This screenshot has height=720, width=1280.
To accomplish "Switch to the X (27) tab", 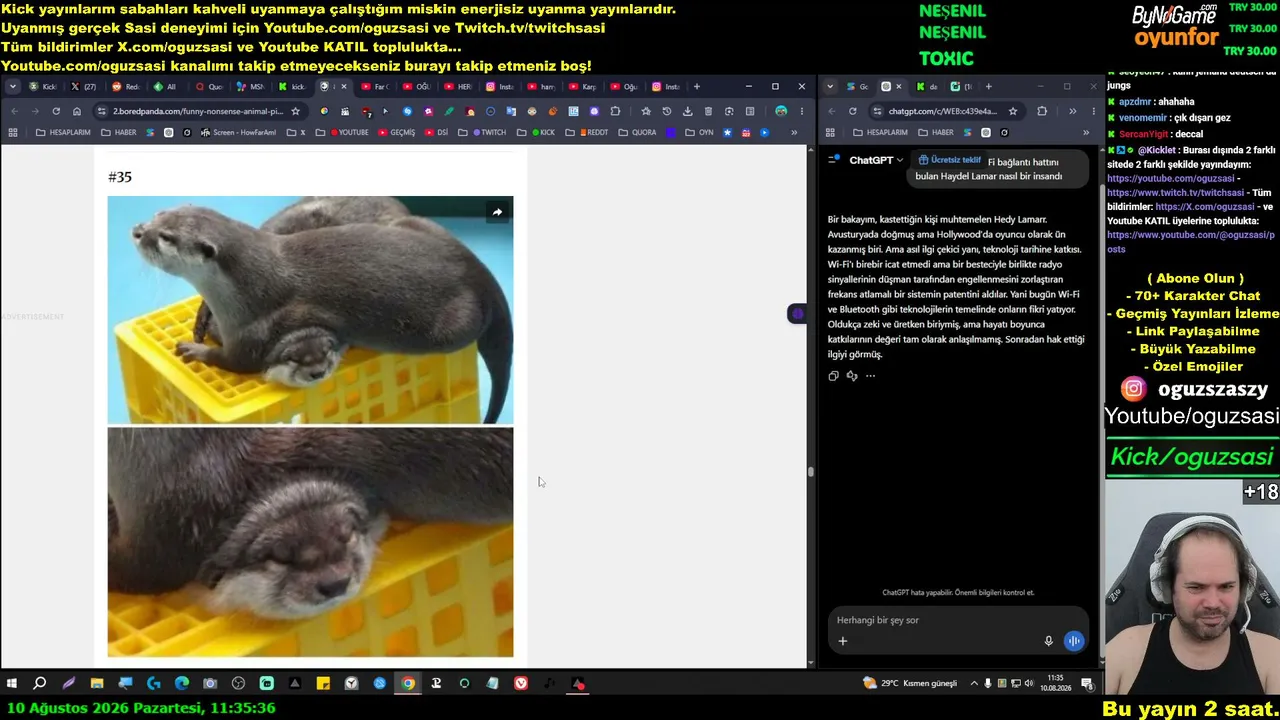I will click(84, 87).
